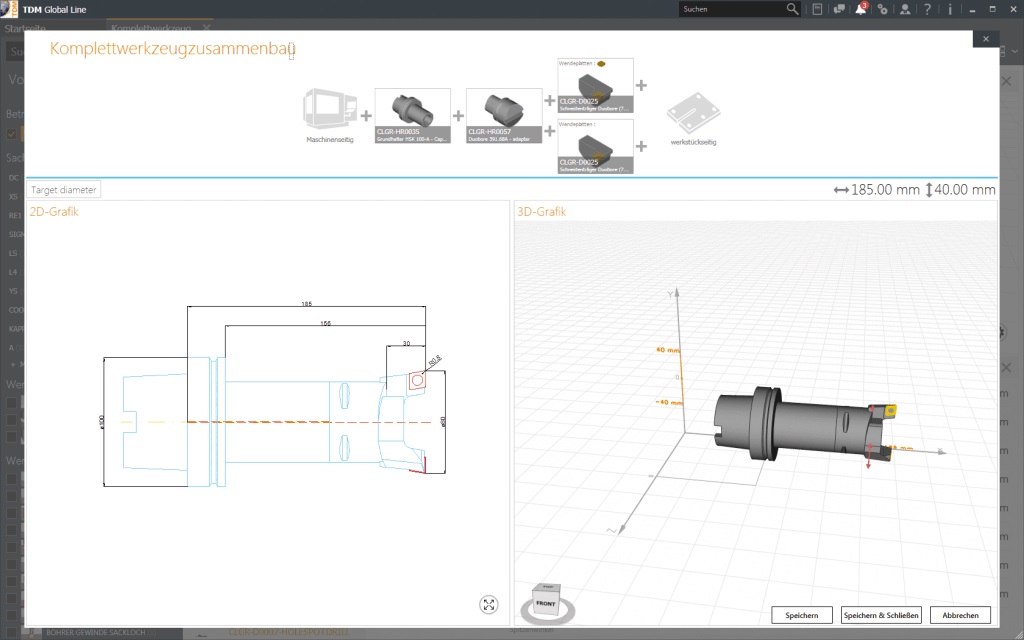The width and height of the screenshot is (1024, 640).
Task: Click the 40.00 mm diameter value
Action: coord(965,190)
